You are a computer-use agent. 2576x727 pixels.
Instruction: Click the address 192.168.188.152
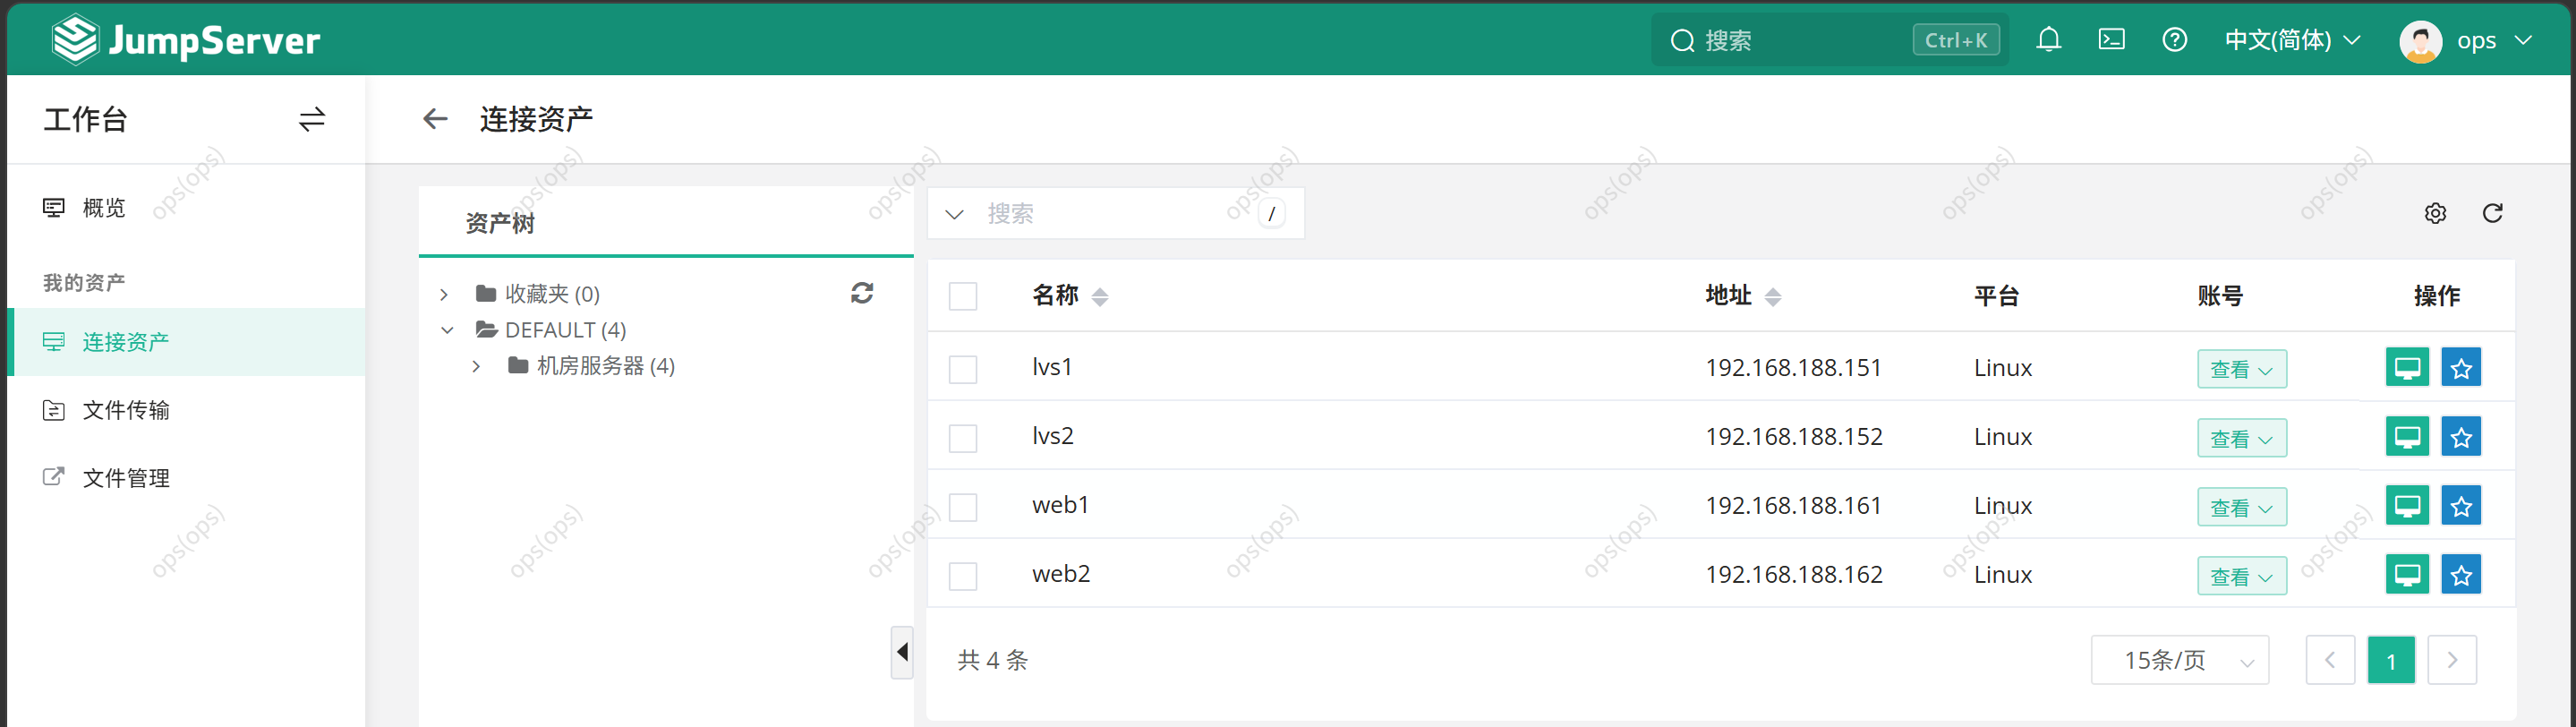[x=1794, y=437]
